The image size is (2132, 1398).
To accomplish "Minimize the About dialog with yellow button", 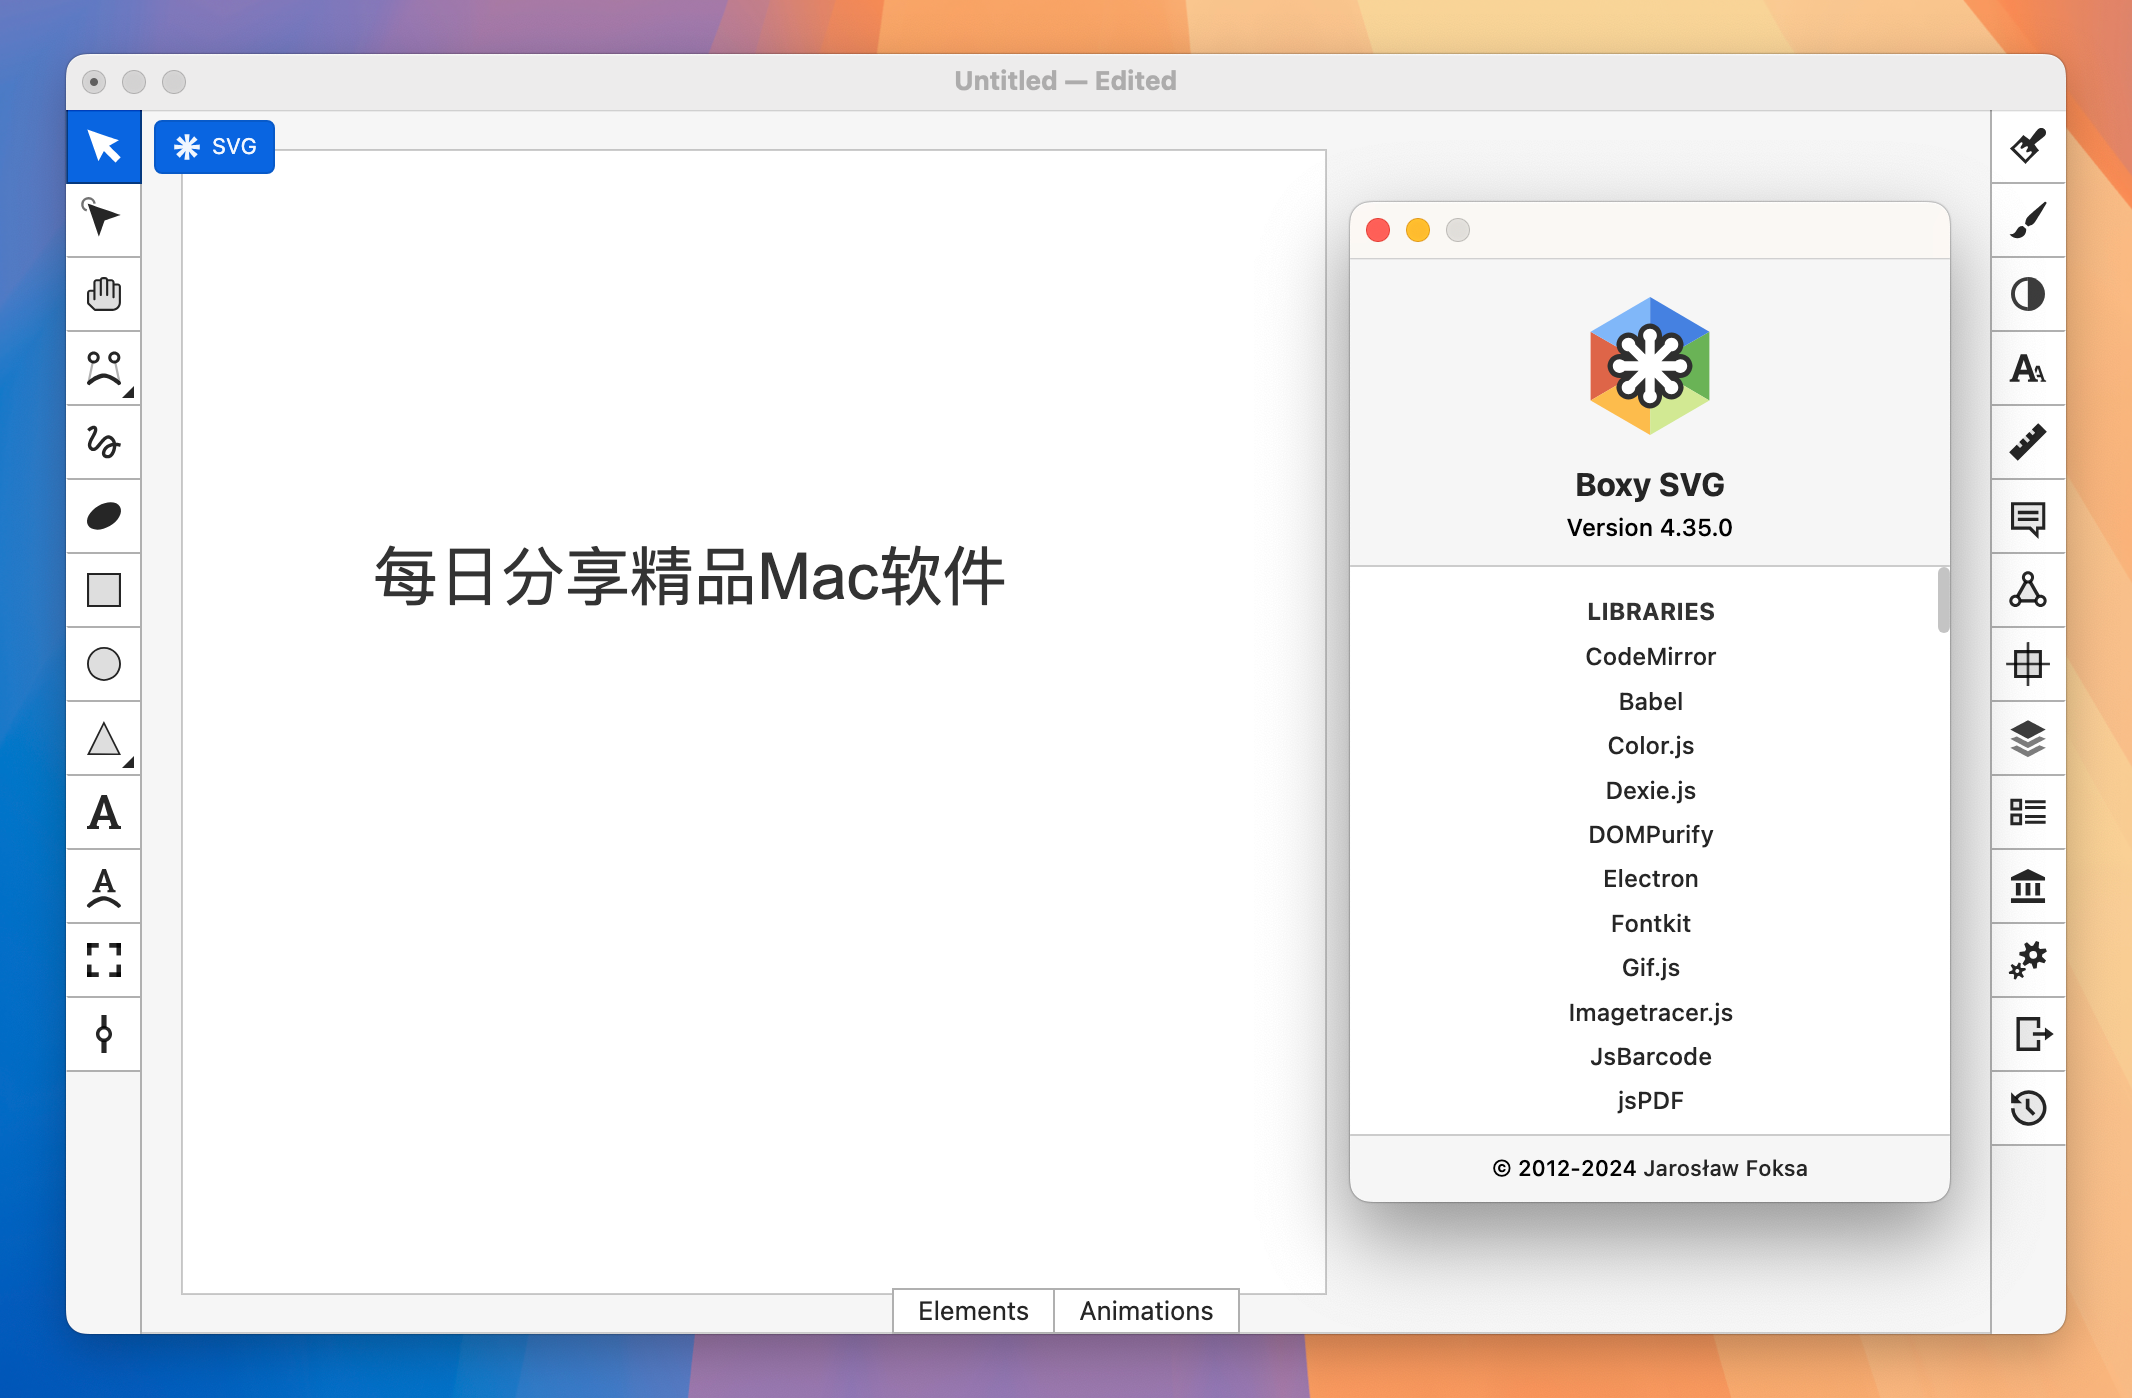I will (x=1418, y=230).
